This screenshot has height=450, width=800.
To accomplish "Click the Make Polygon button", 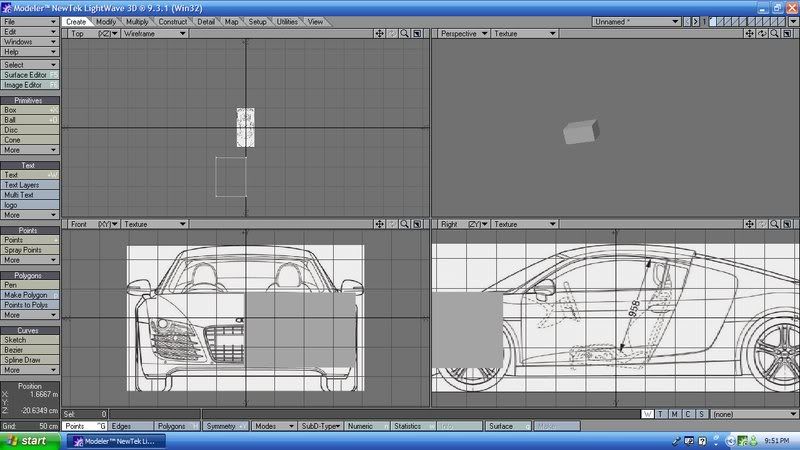I will click(29, 295).
